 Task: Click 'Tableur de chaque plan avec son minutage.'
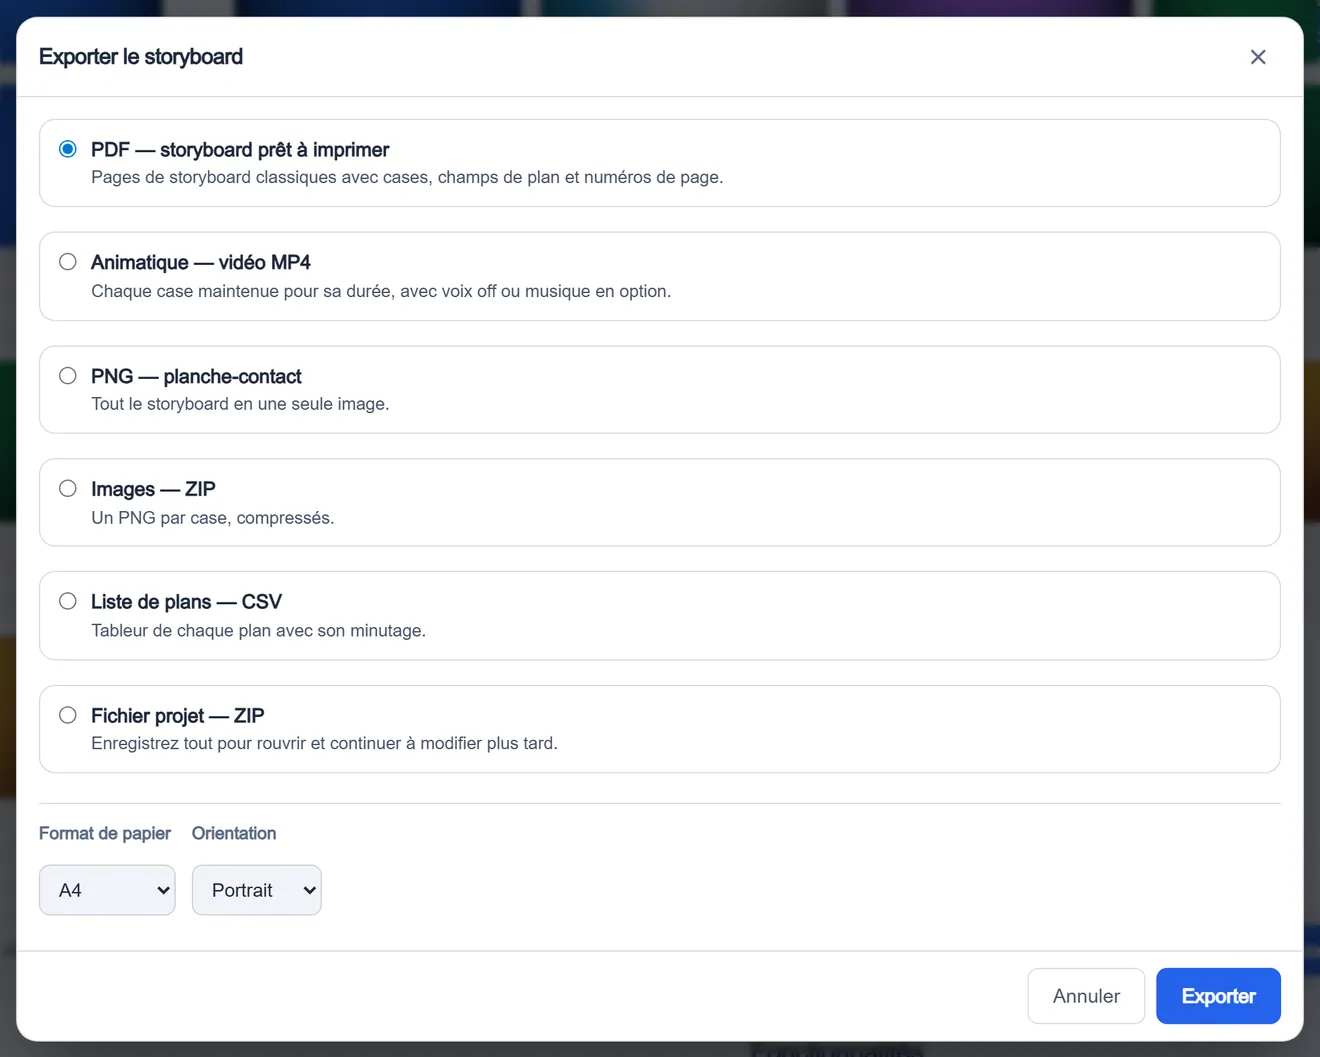[258, 631]
